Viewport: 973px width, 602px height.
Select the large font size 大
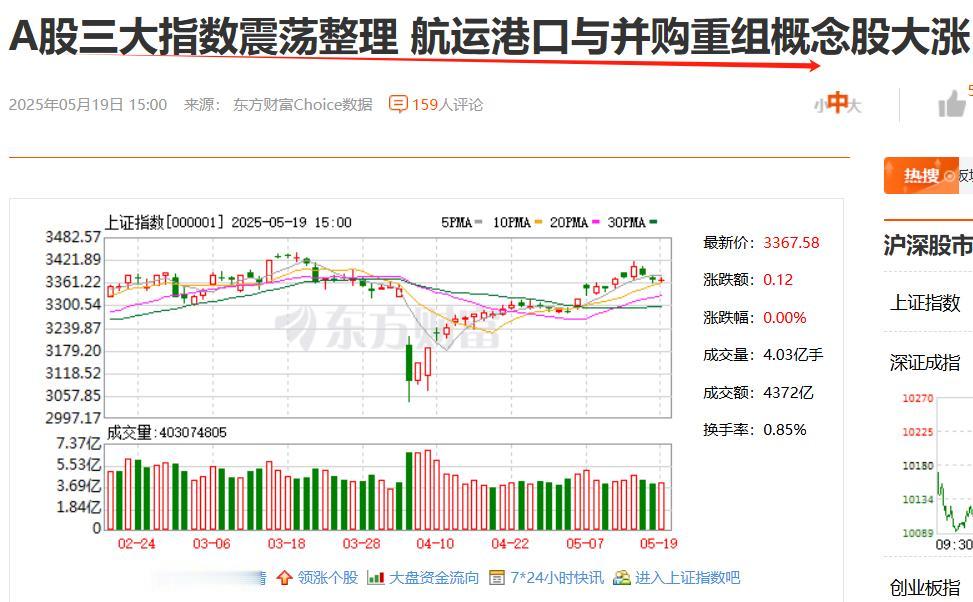(x=854, y=106)
